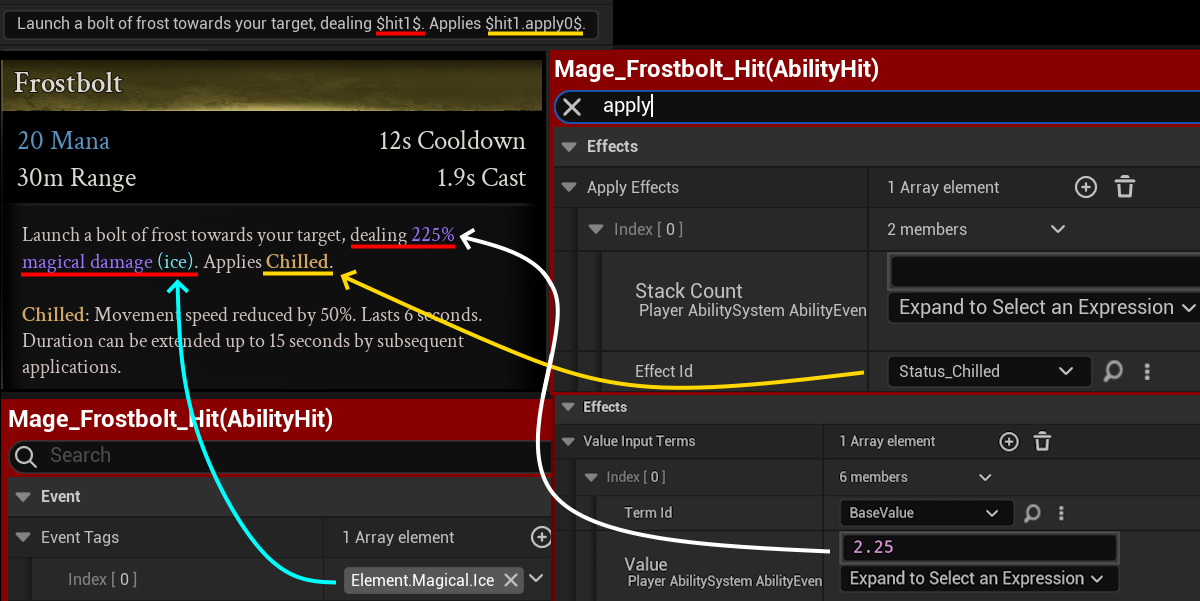This screenshot has width=1200, height=601.
Task: Collapse the Value Input Terms row
Action: (568, 442)
